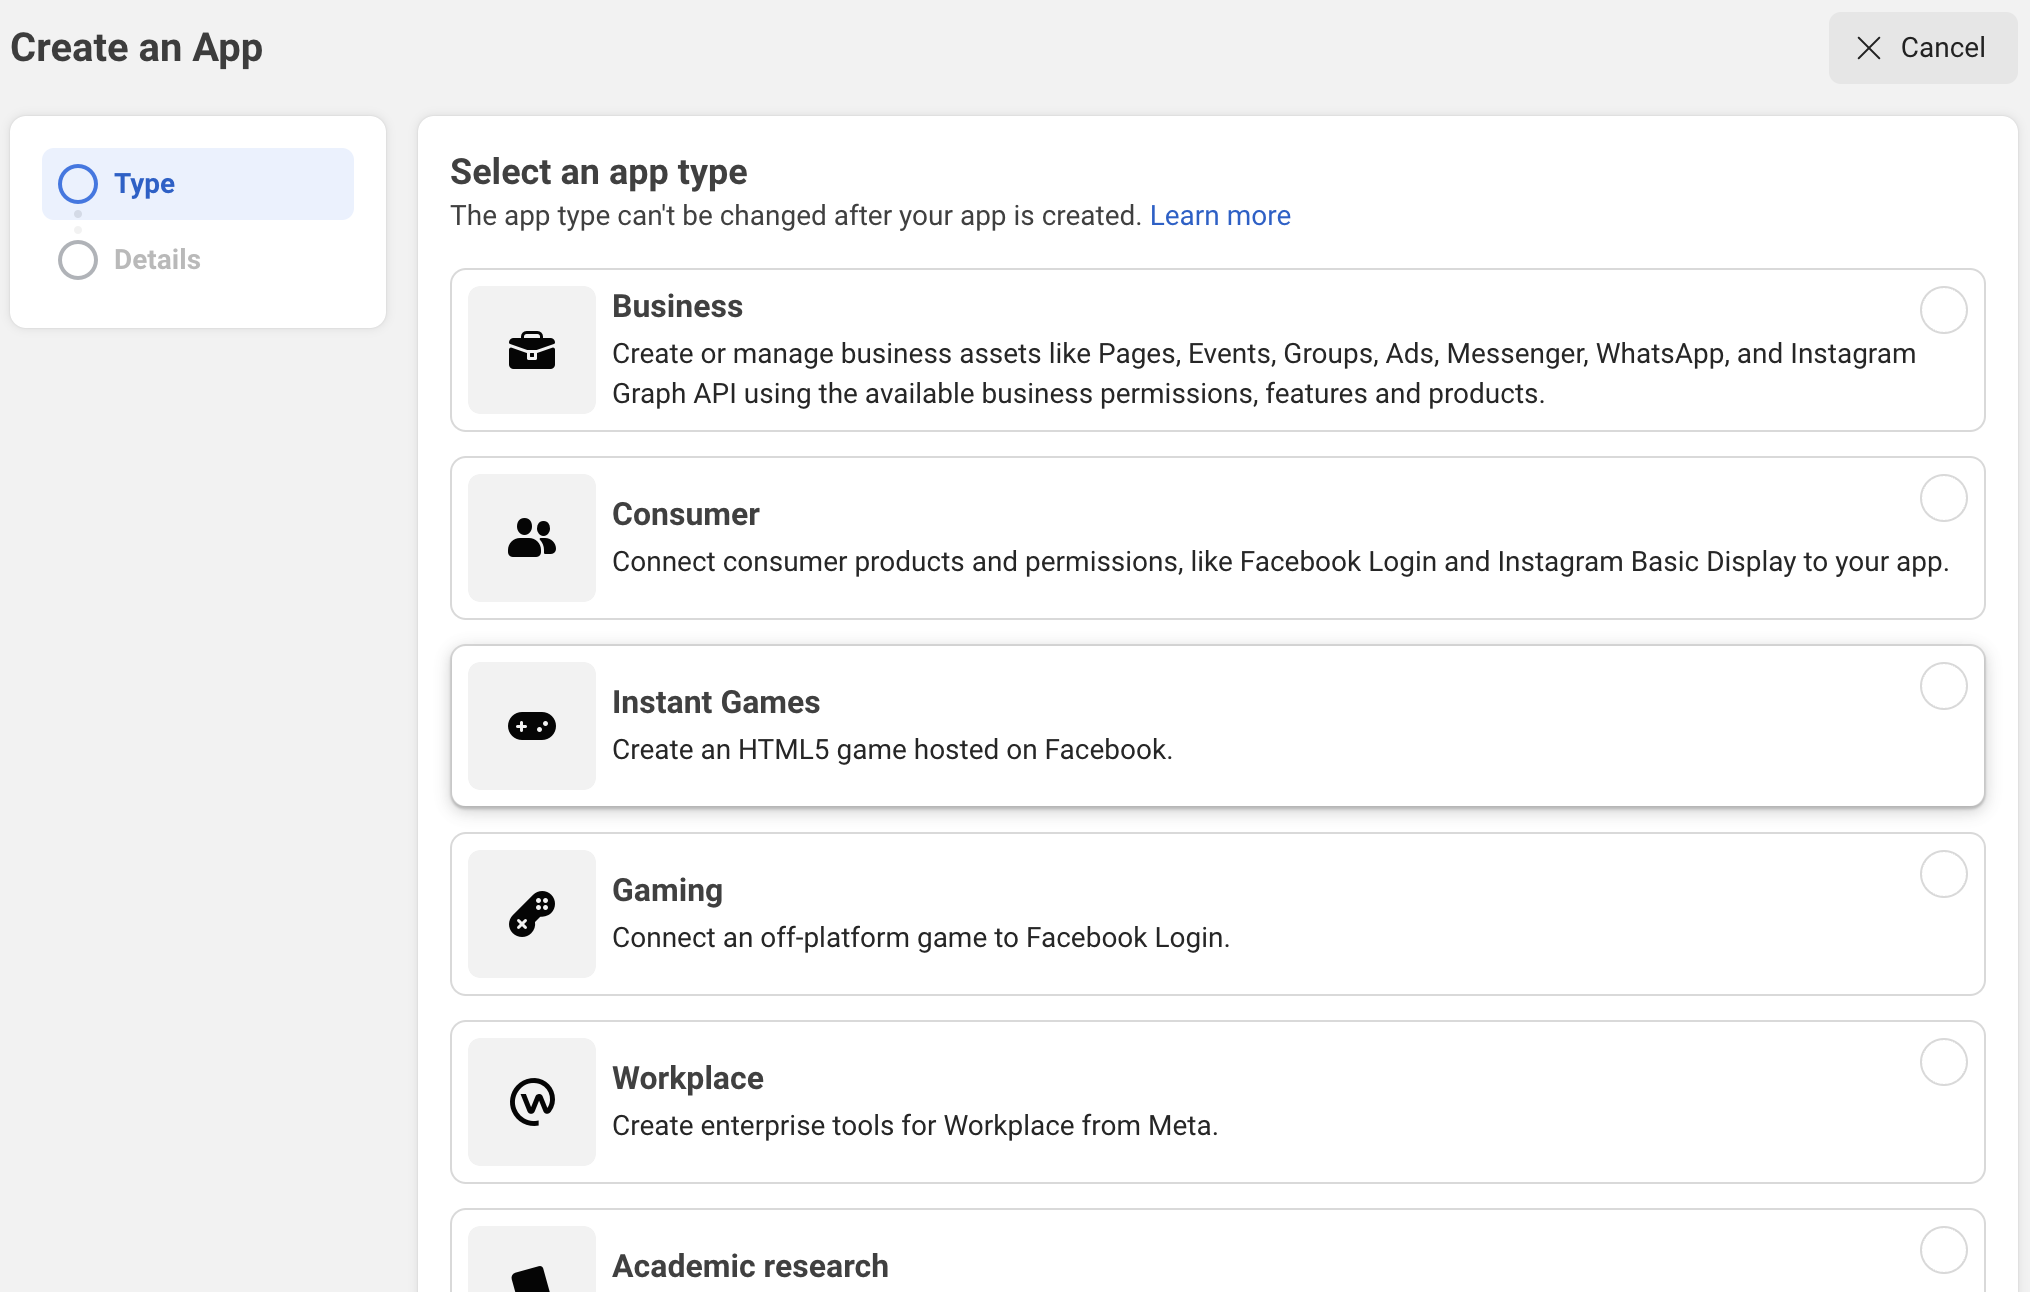
Task: Click the Instant Games heading
Action: (x=716, y=702)
